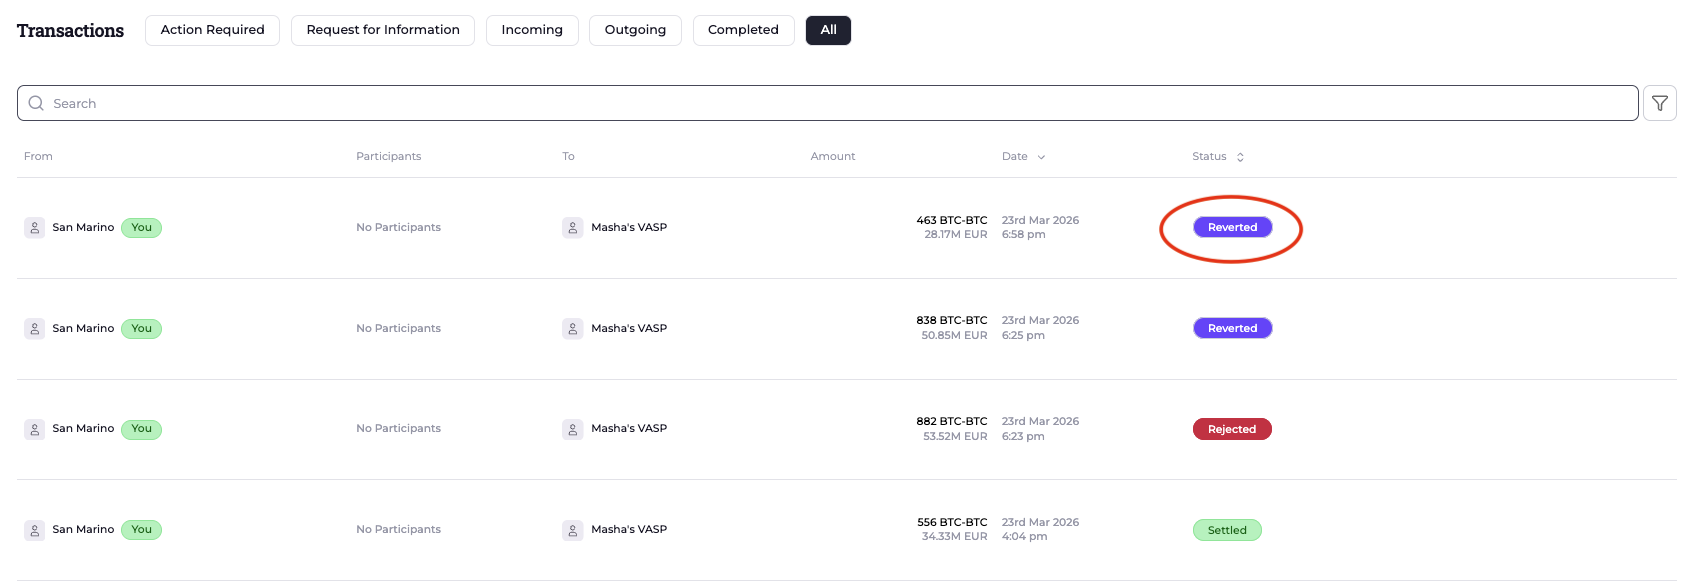Click the To column header
The width and height of the screenshot is (1688, 584).
pyautogui.click(x=568, y=157)
